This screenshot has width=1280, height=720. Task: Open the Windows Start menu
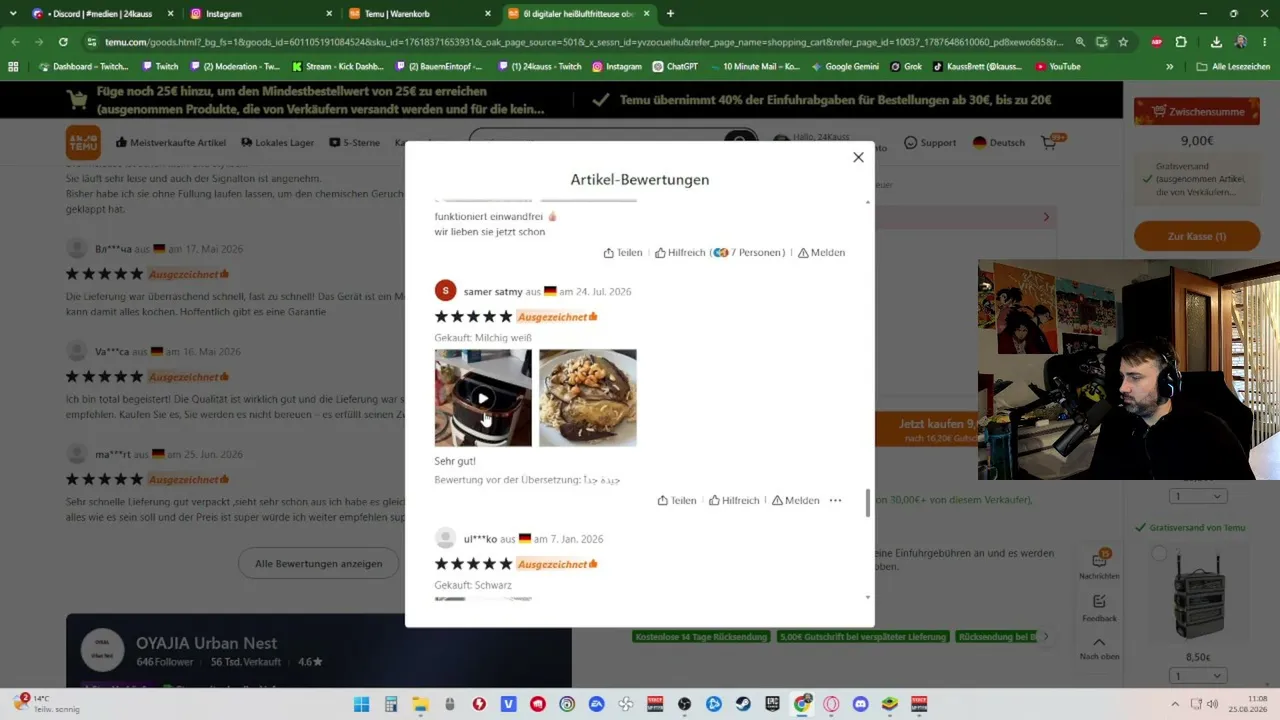[361, 704]
